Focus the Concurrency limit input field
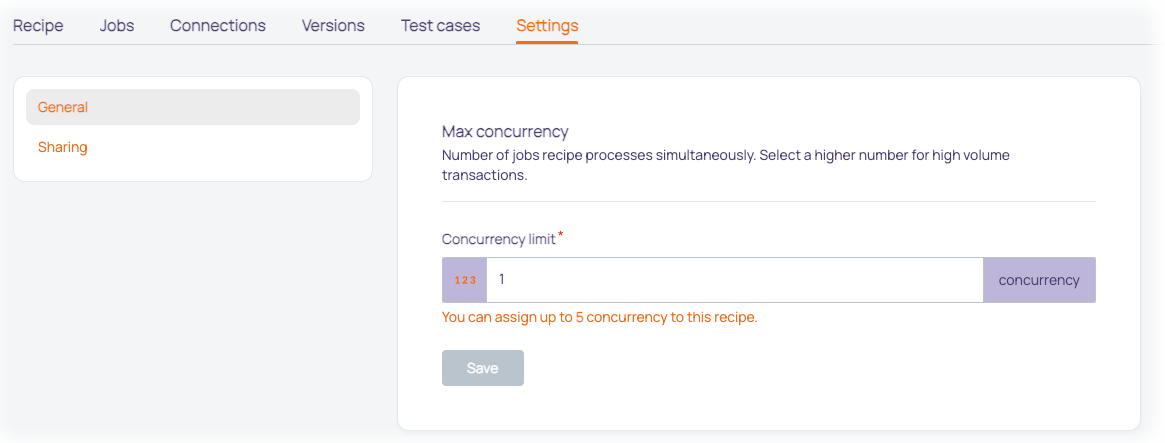The width and height of the screenshot is (1165, 443). pyautogui.click(x=735, y=280)
